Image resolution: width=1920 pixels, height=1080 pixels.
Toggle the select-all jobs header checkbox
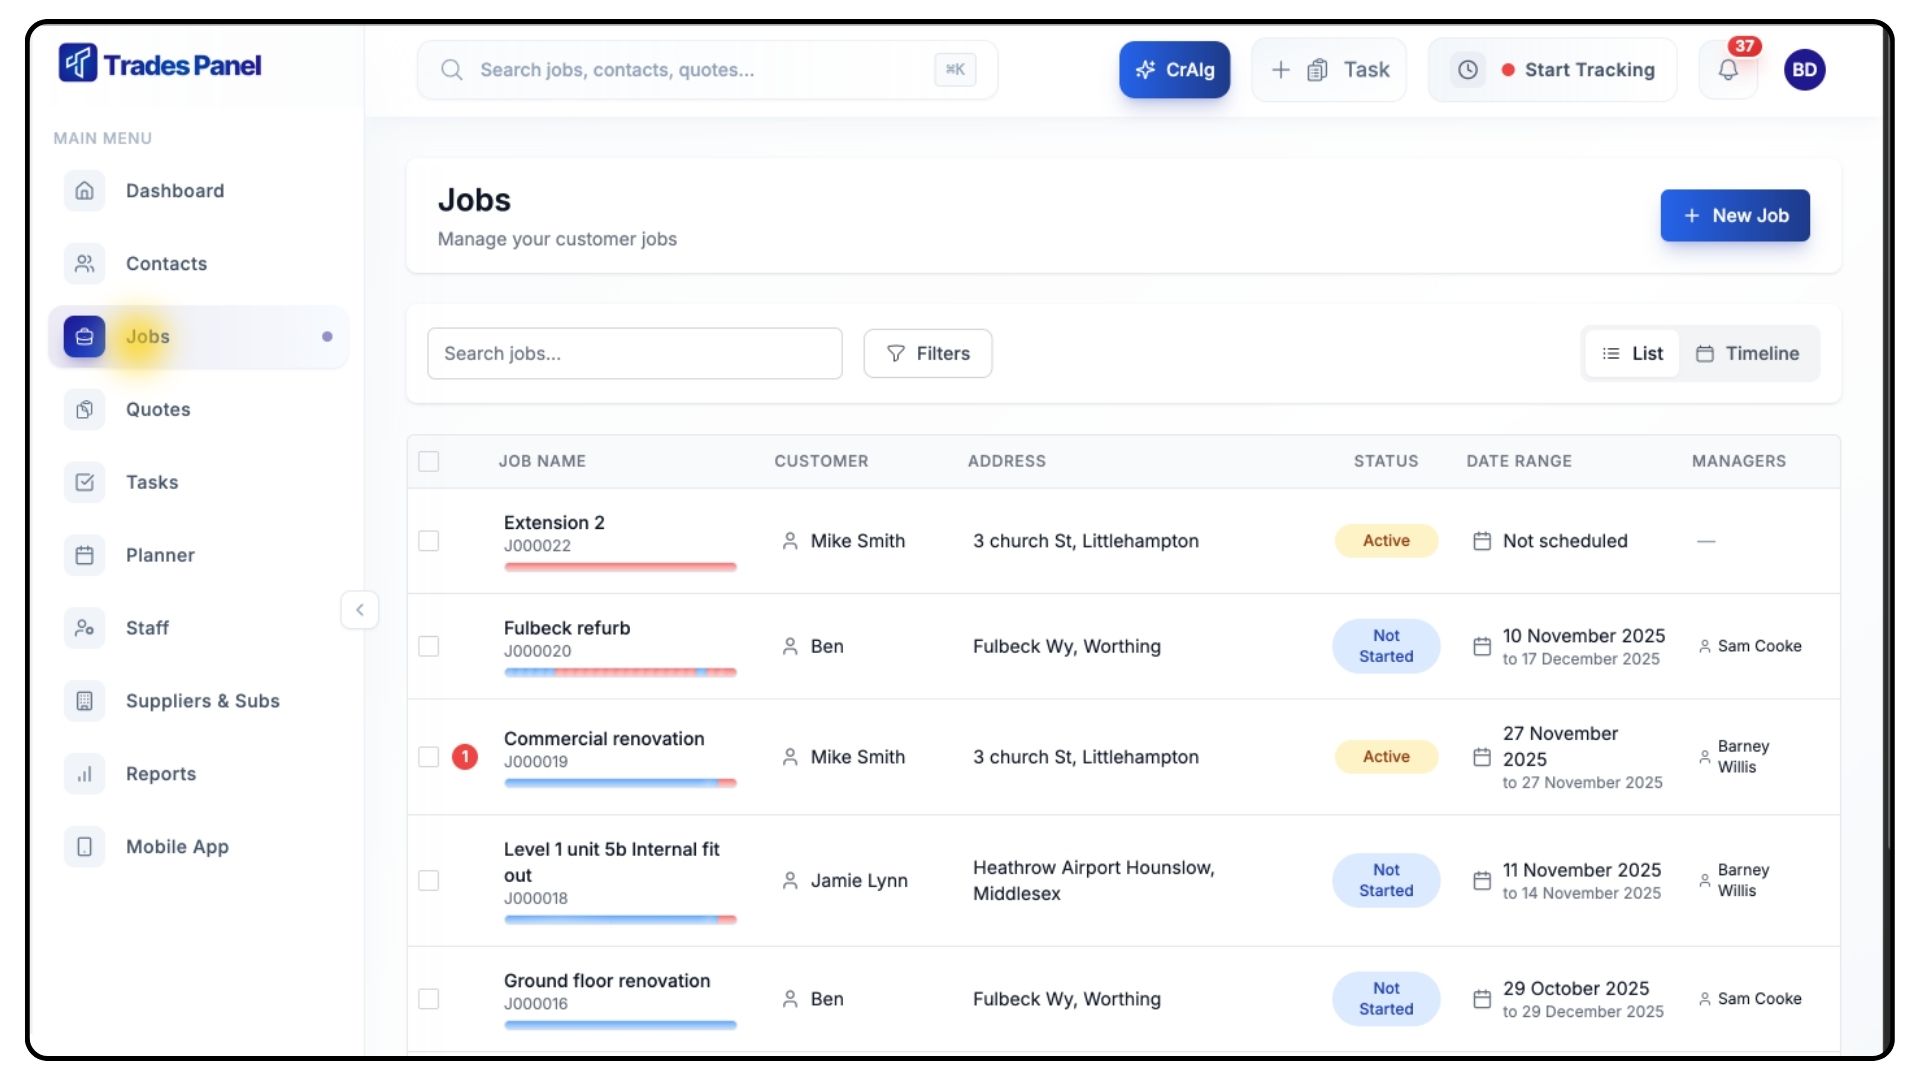coord(429,461)
